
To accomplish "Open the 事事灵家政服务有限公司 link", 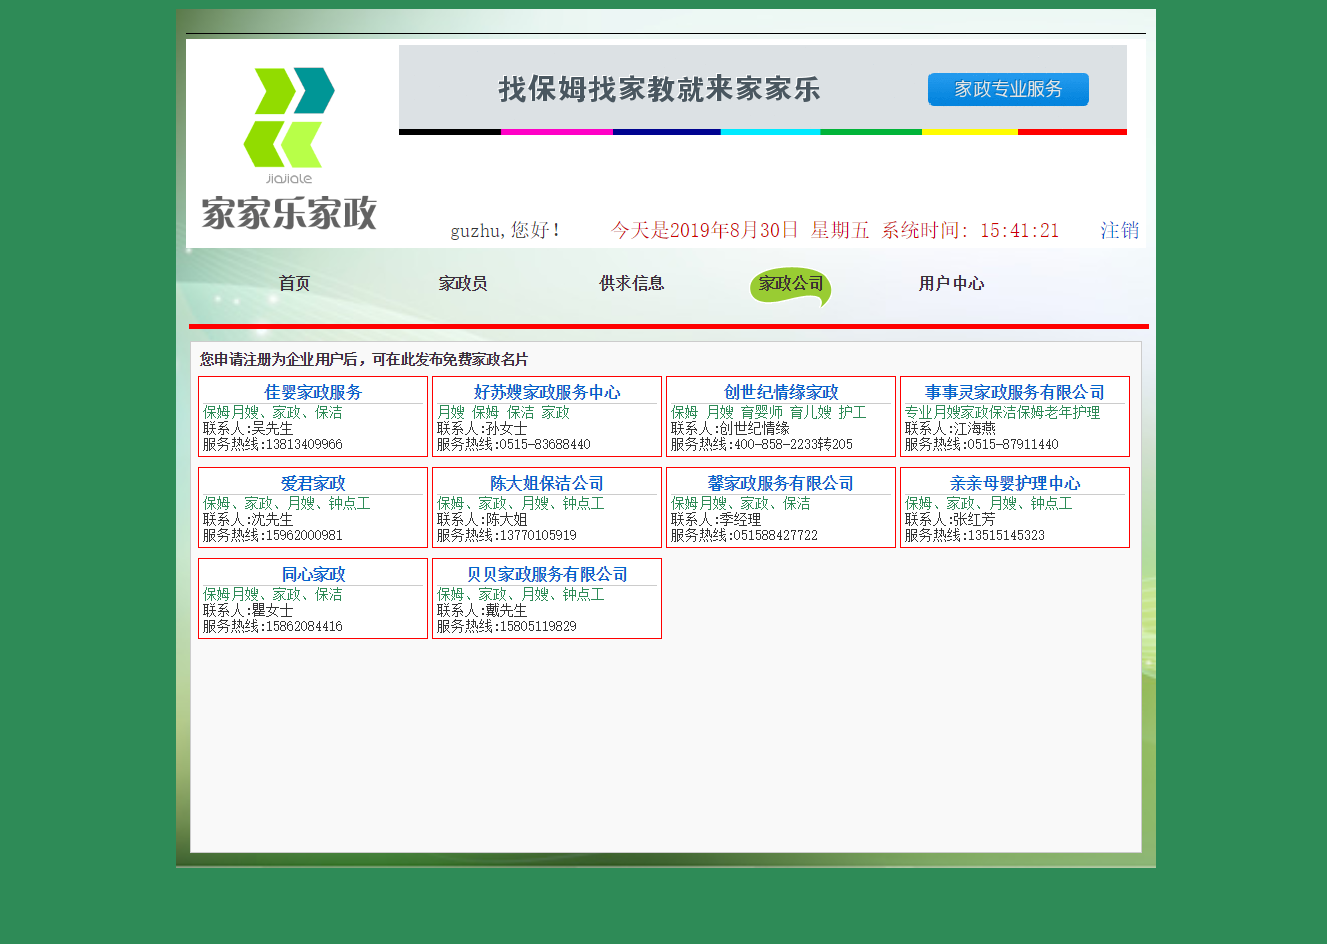I will coord(1014,392).
